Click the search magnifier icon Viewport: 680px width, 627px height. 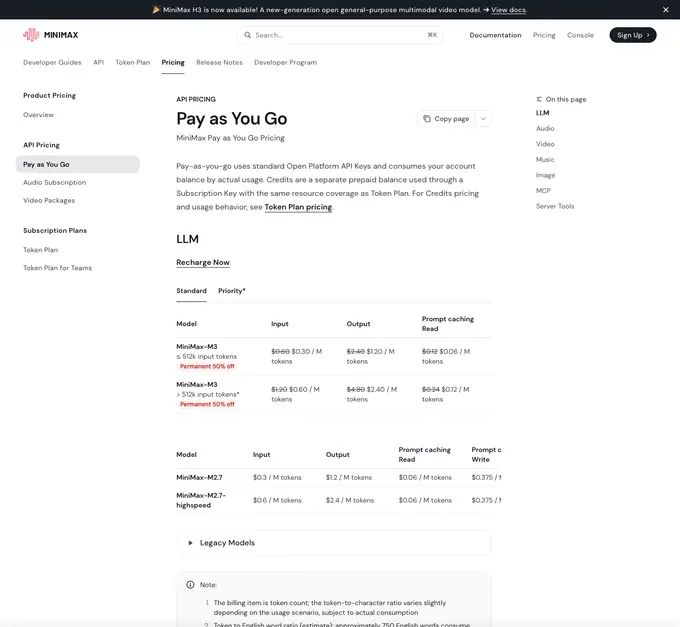248,35
